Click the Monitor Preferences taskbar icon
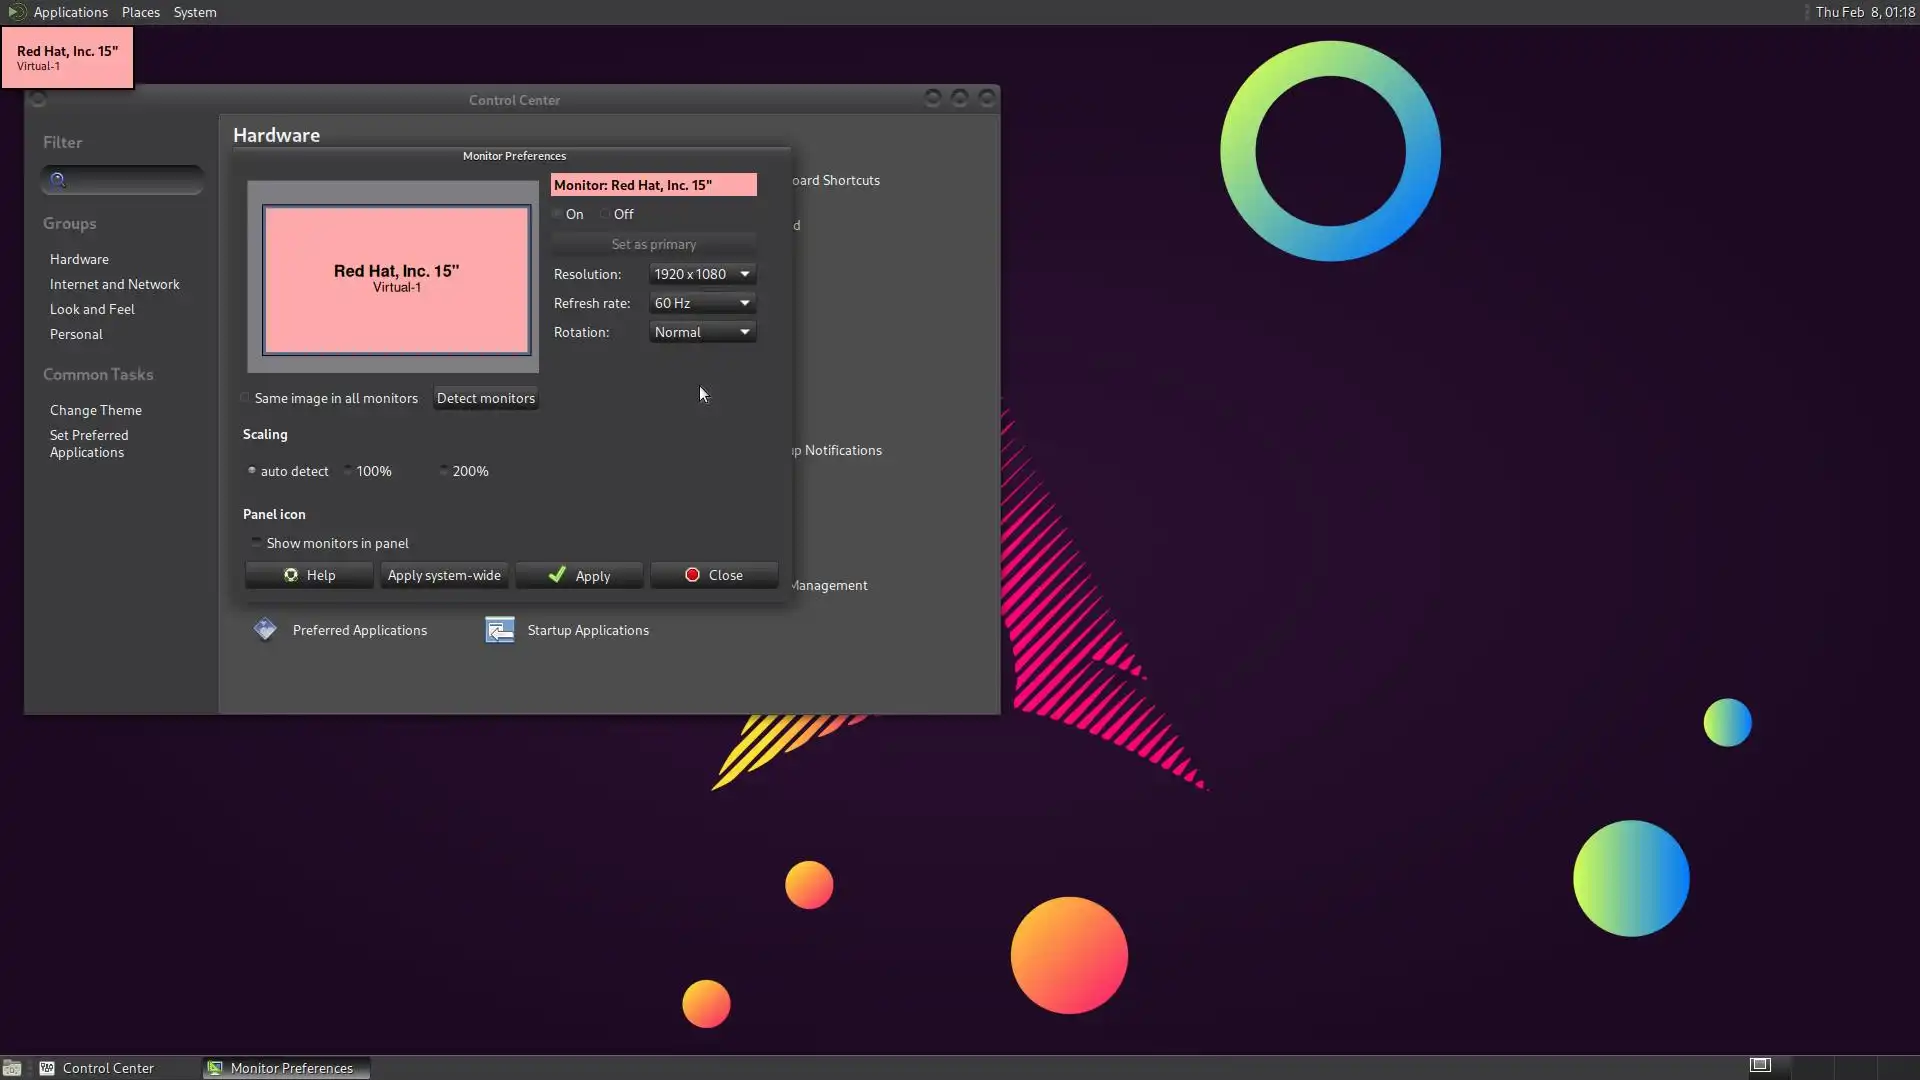1920x1080 pixels. click(214, 1068)
